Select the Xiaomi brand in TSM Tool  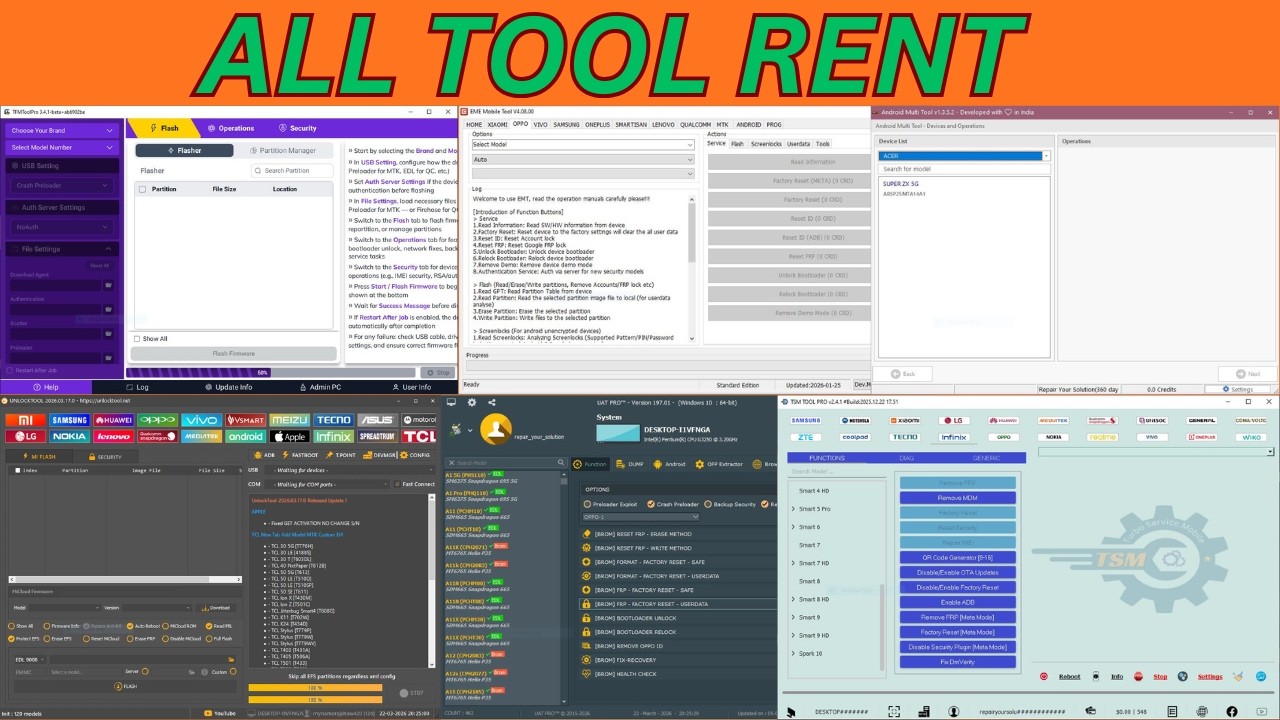(905, 420)
